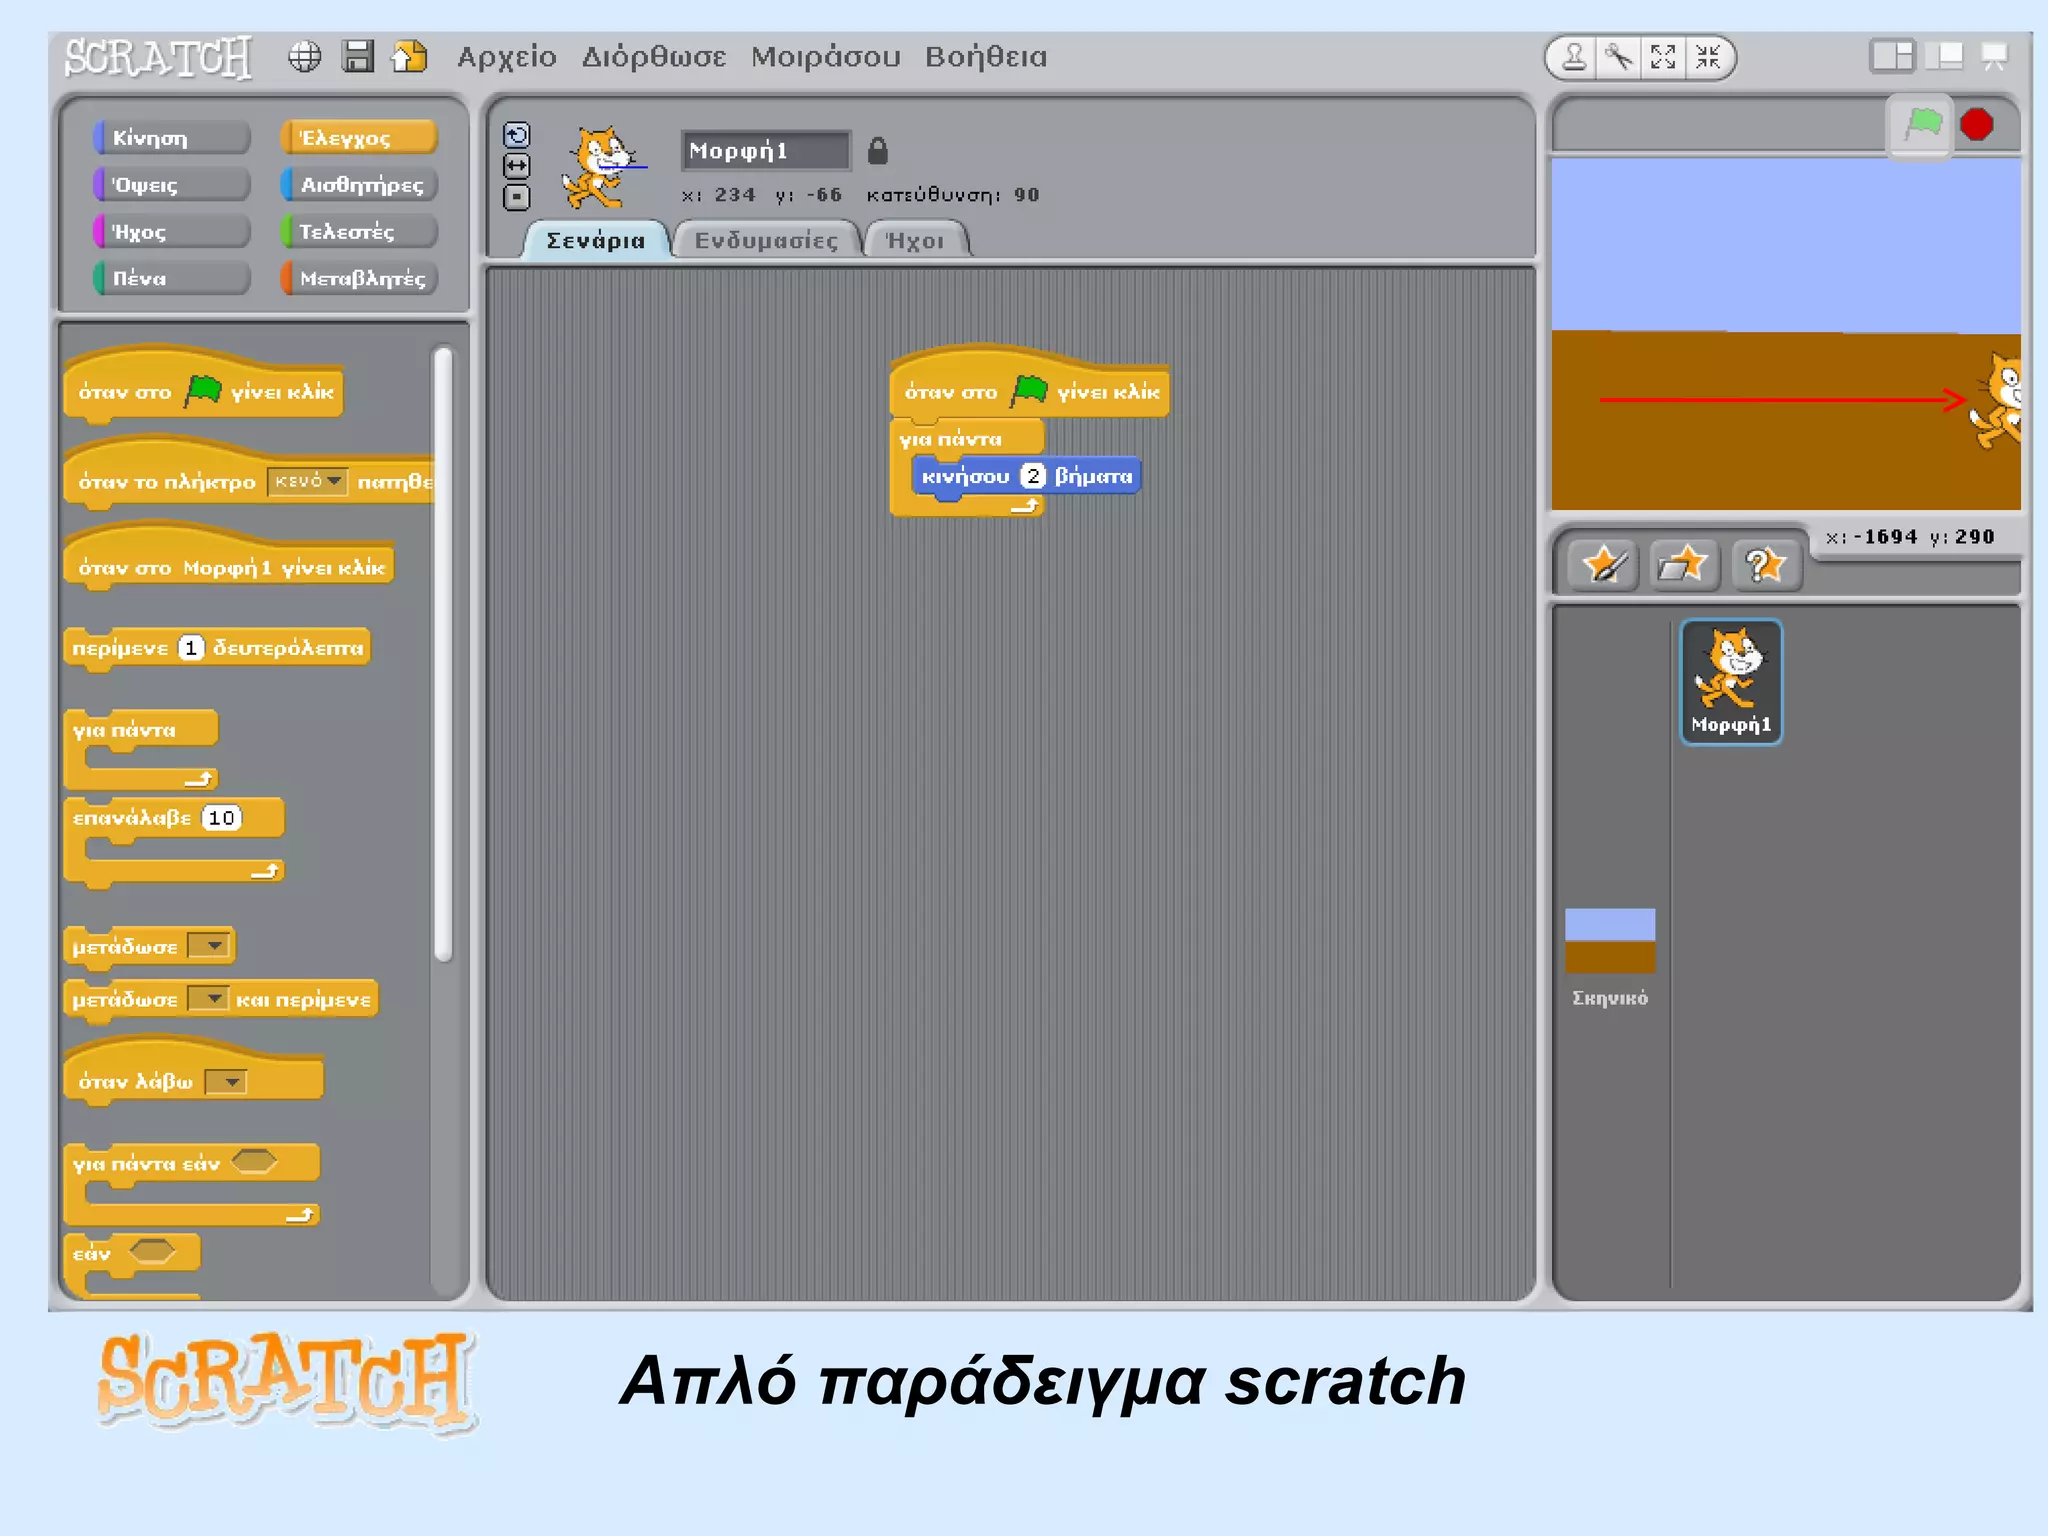Viewport: 2048px width, 1536px height.
Task: Open dropdown in μετάδωσε και περίμενε block
Action: pyautogui.click(x=209, y=999)
